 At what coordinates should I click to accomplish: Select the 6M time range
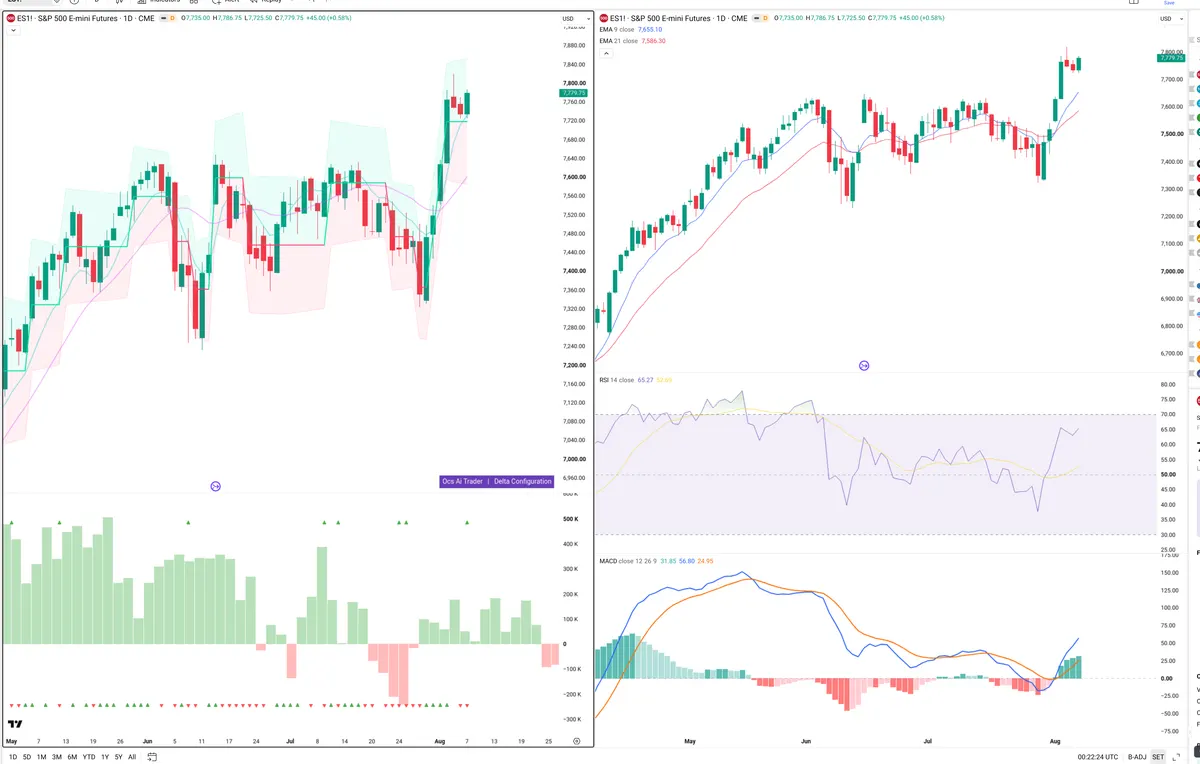coord(72,757)
